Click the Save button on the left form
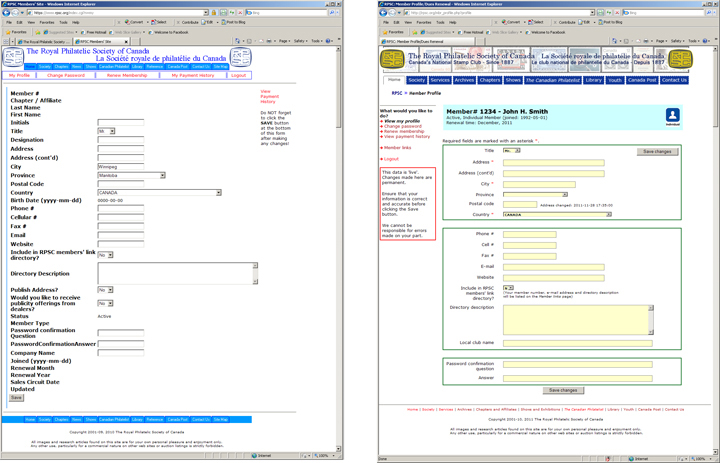This screenshot has width=720, height=463. coord(16,398)
